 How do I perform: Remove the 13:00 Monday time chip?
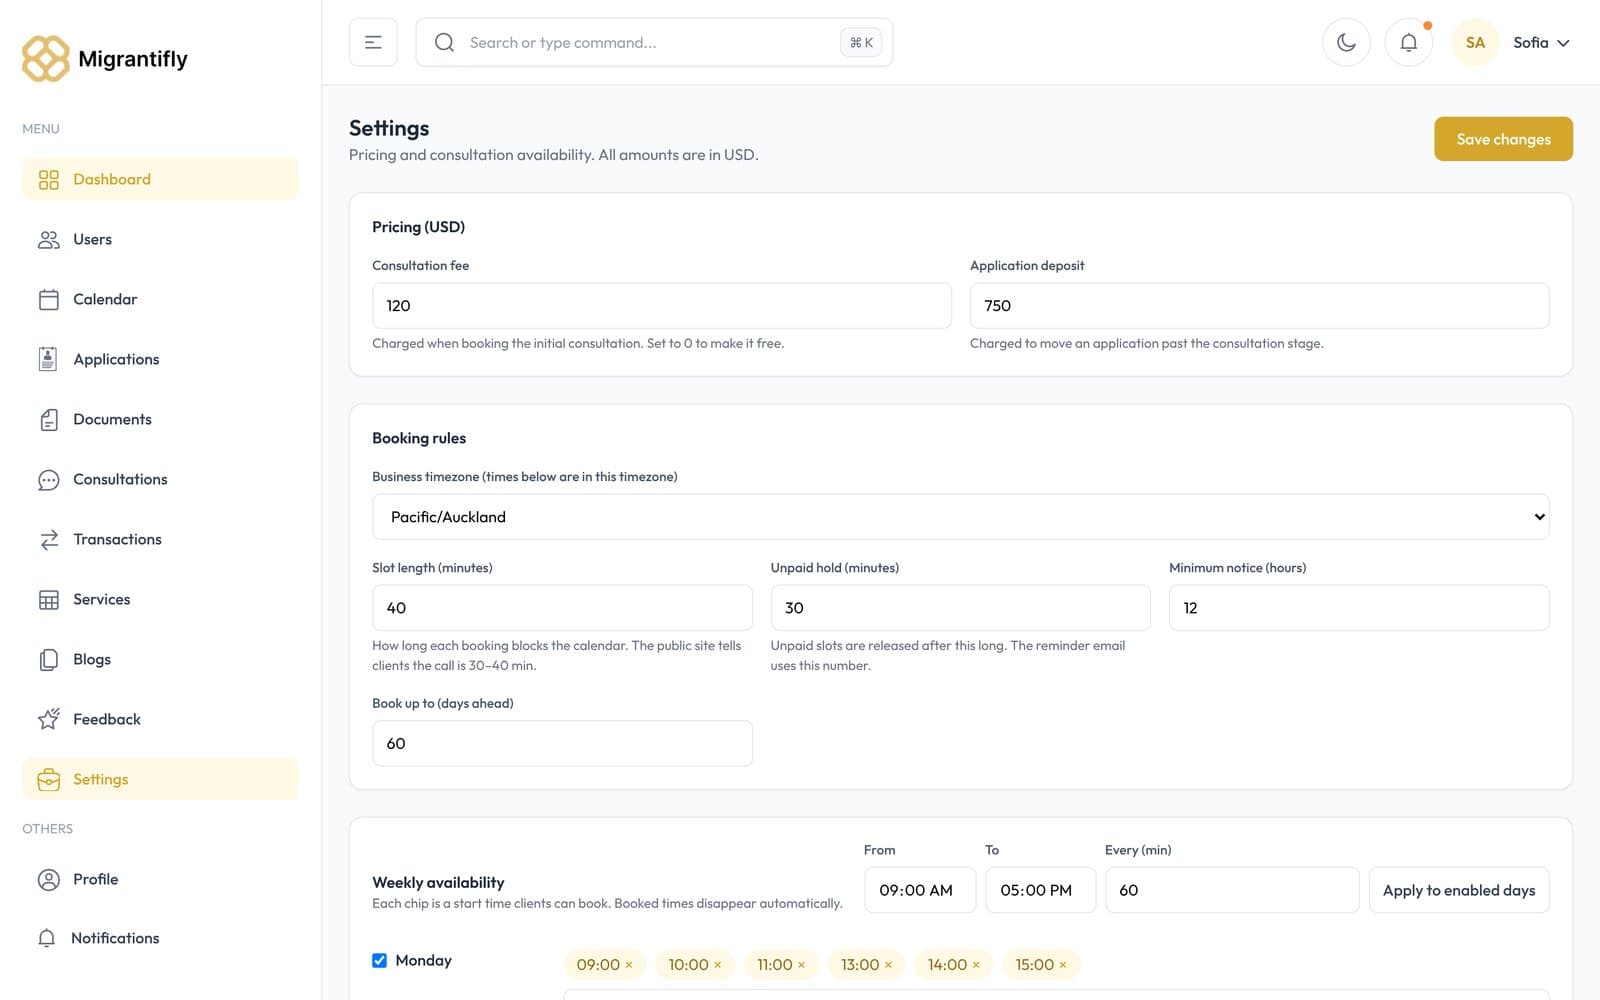click(888, 965)
